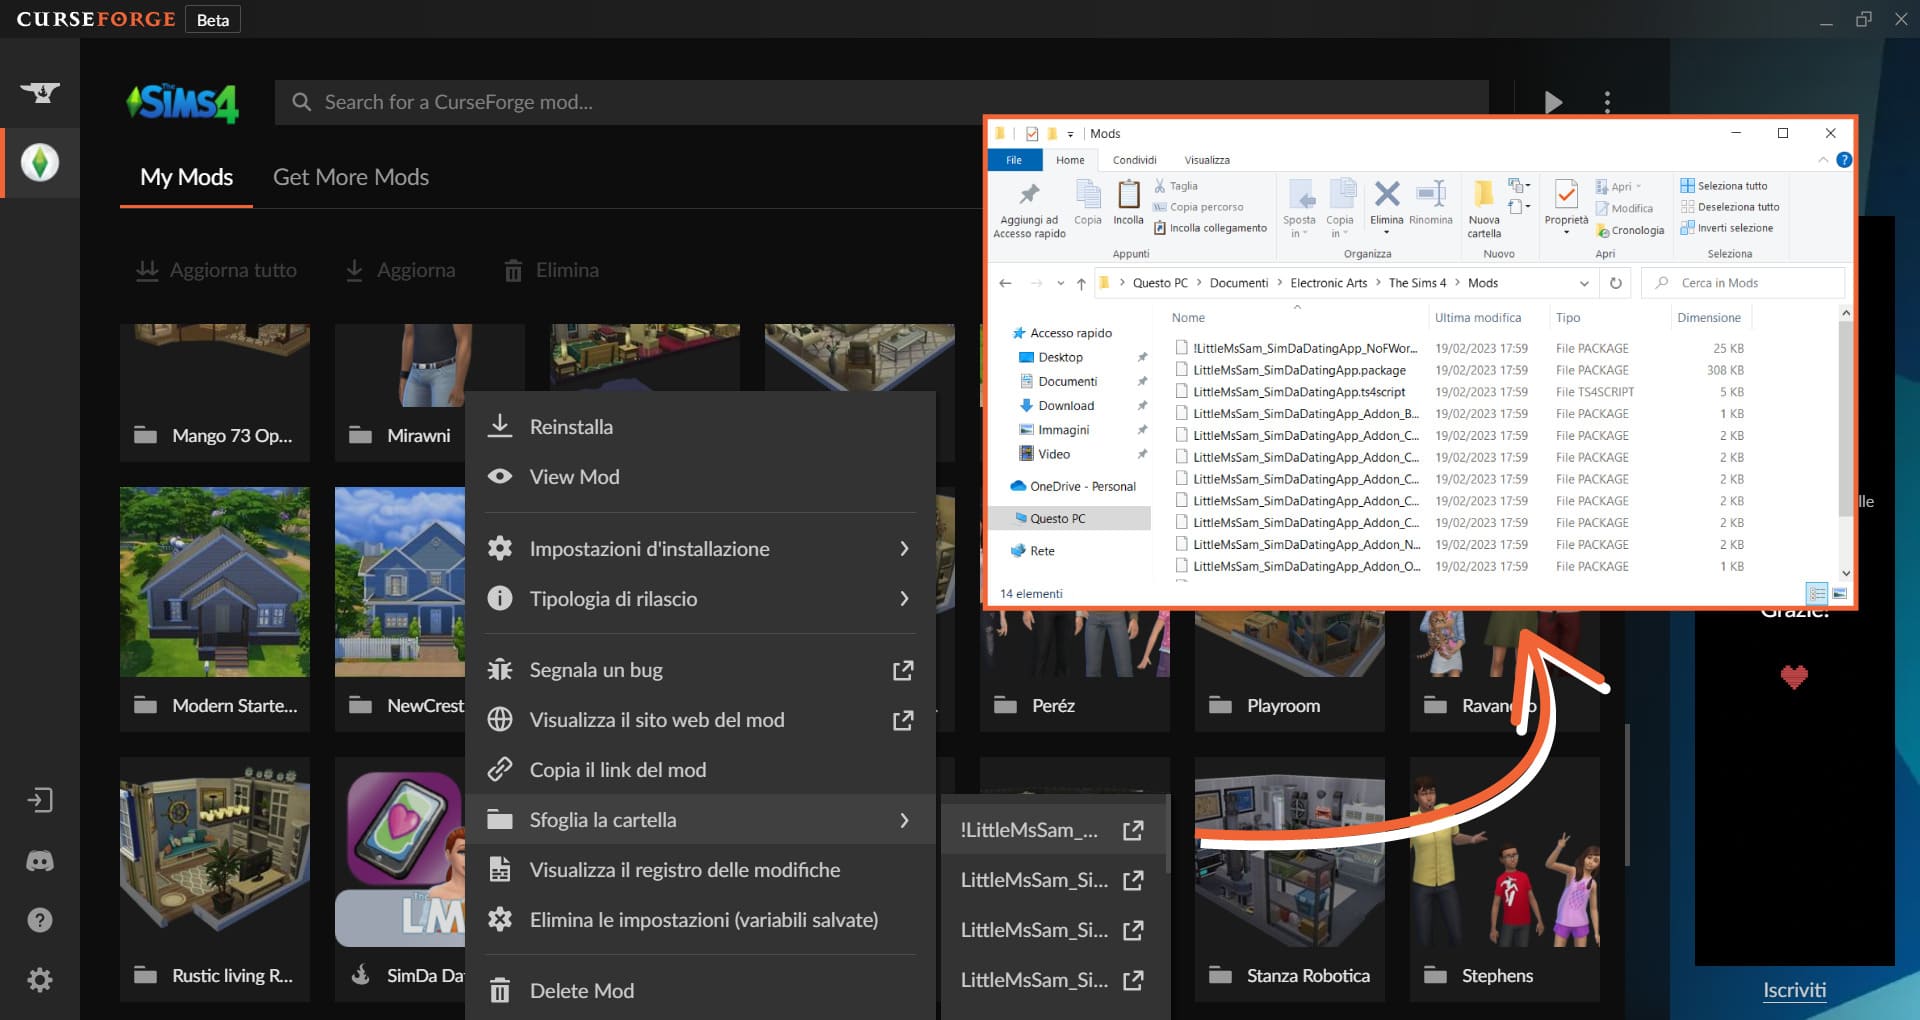Click refresh button next to address bar
Image resolution: width=1920 pixels, height=1020 pixels.
click(1615, 283)
